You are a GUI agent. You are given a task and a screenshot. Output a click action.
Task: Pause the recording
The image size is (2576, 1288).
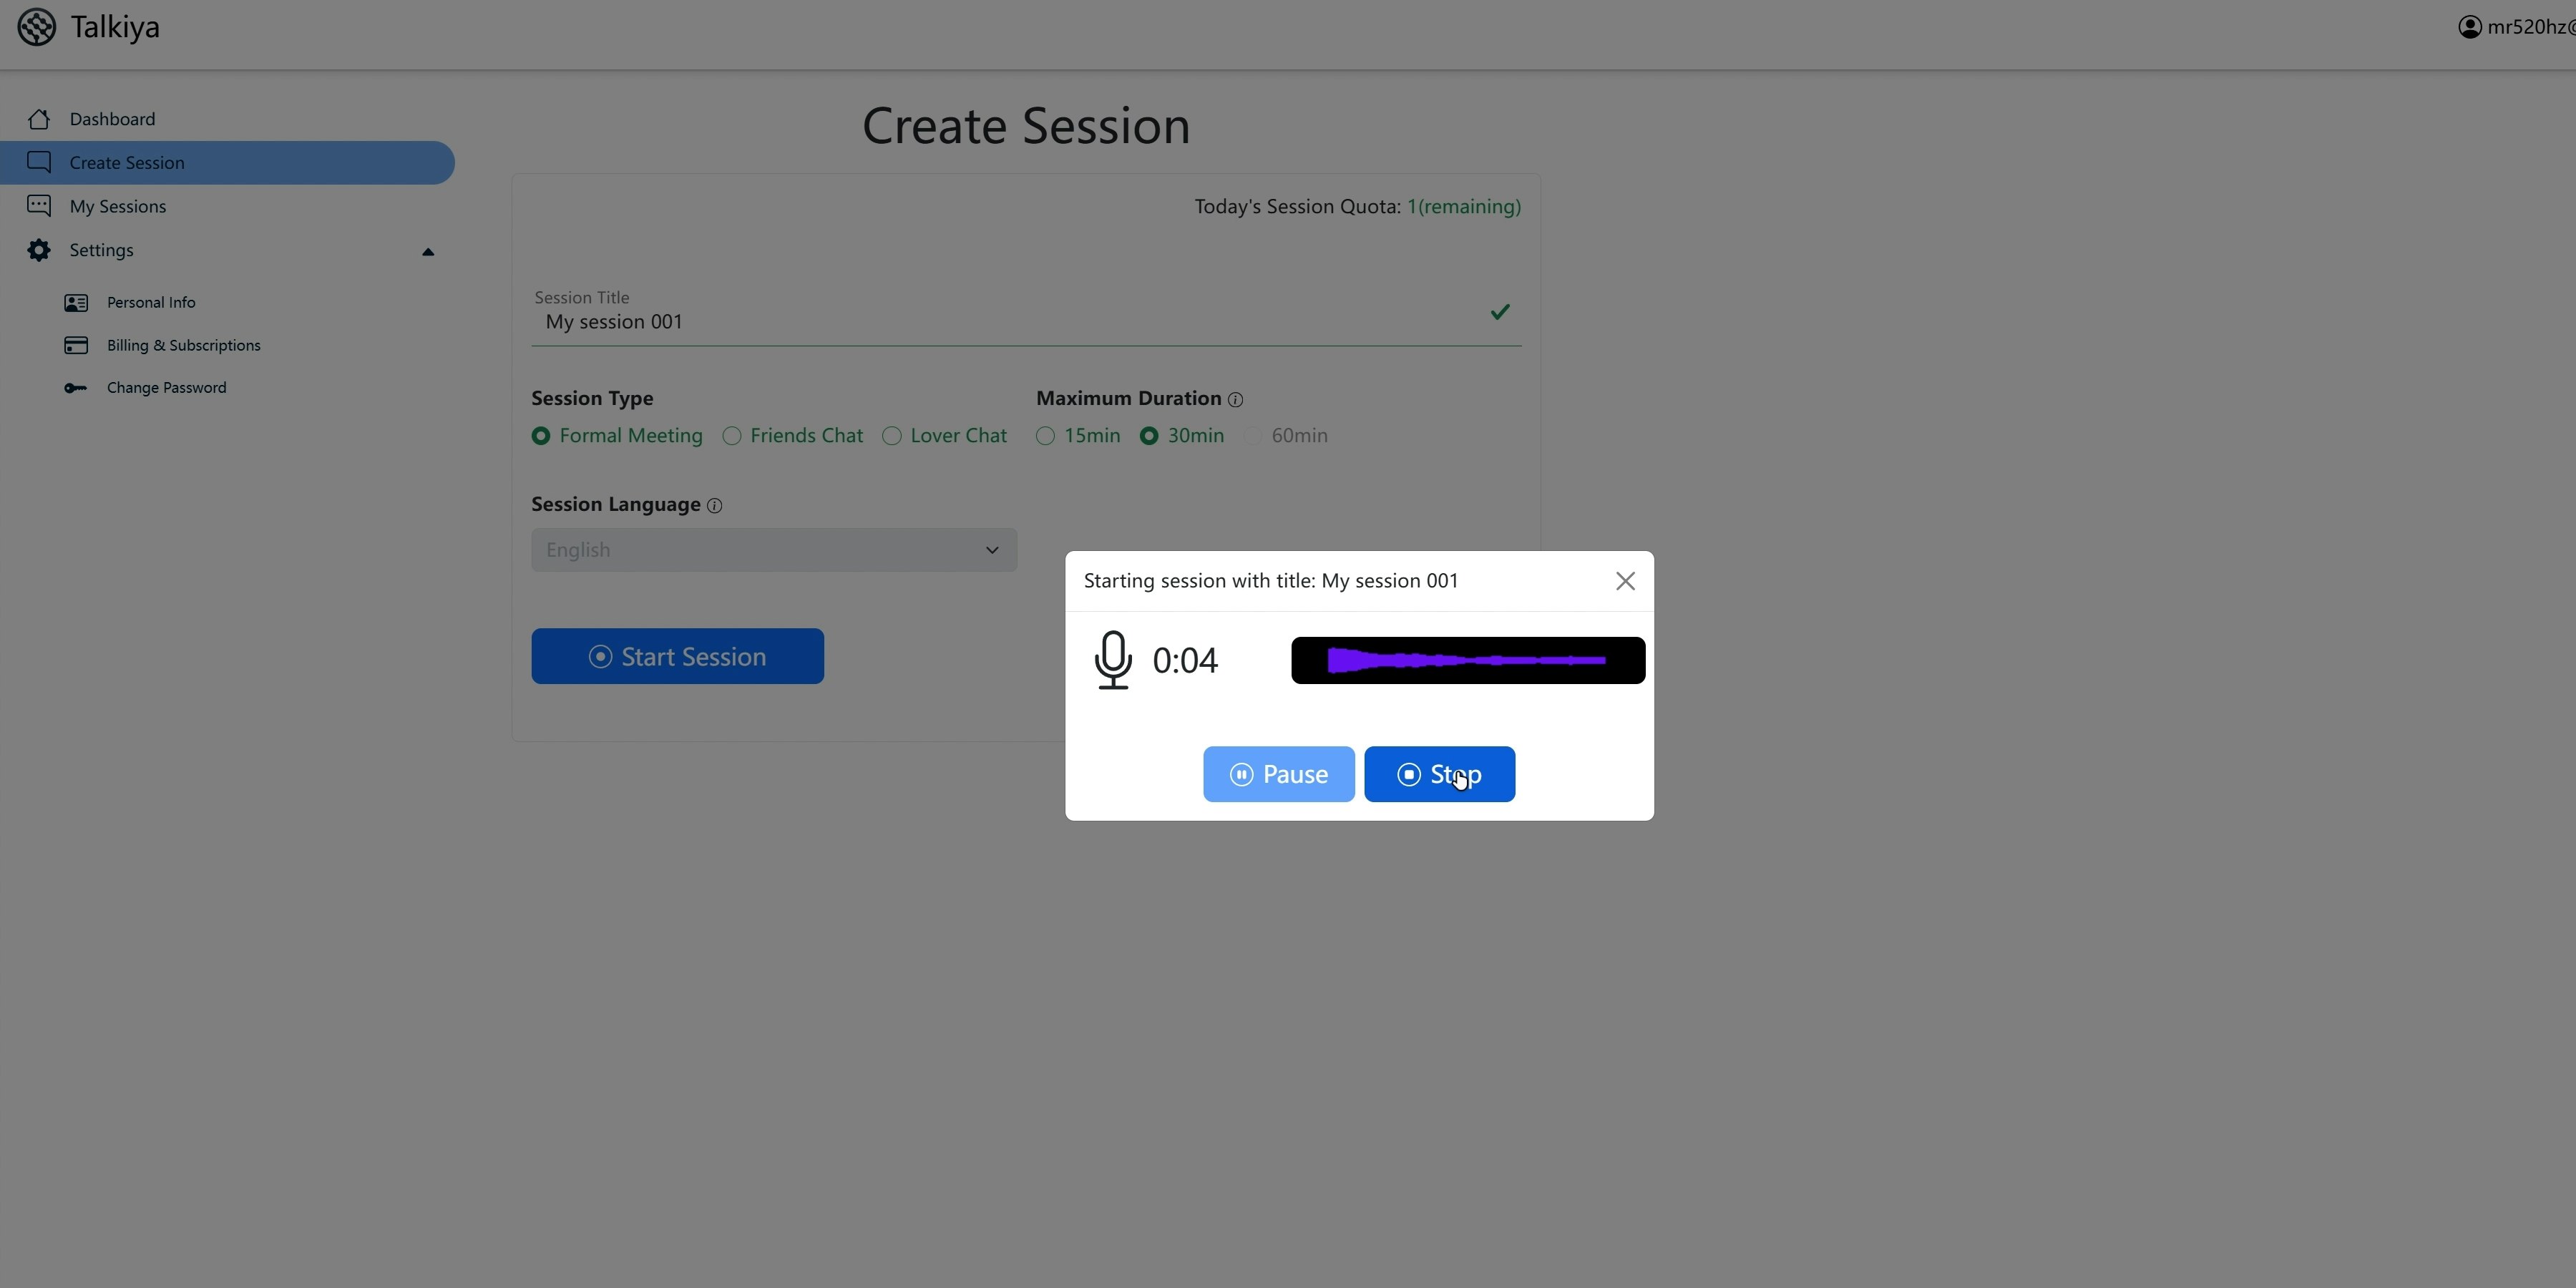click(x=1278, y=774)
